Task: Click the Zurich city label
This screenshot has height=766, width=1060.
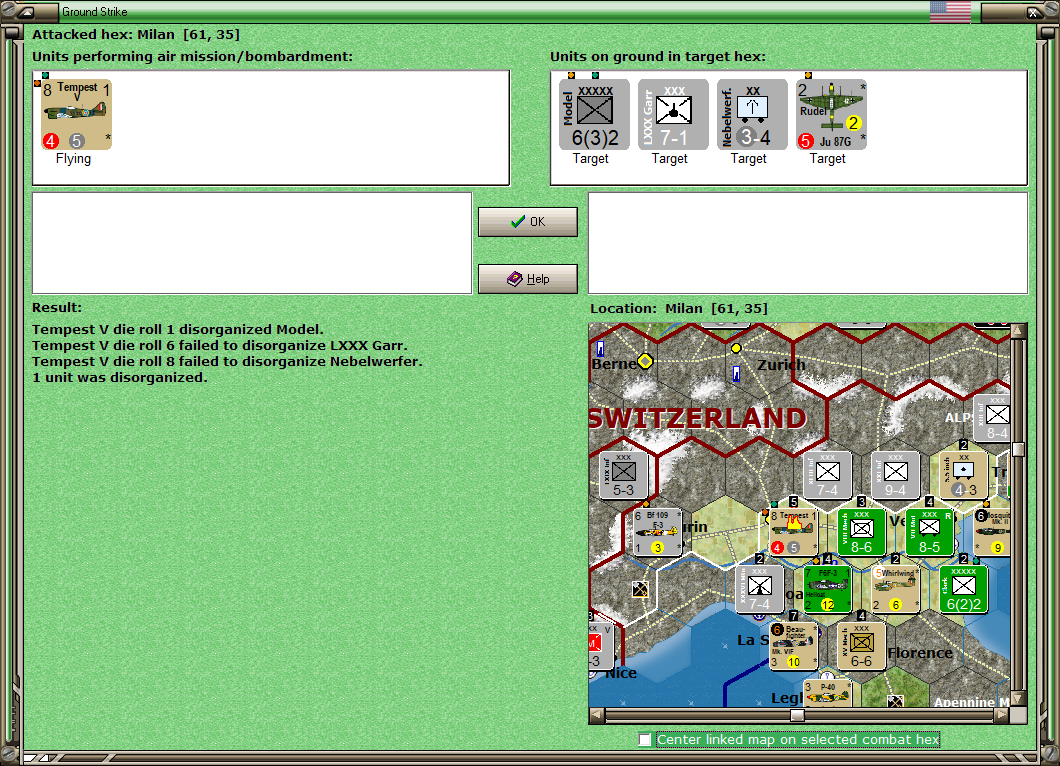Action: 781,365
